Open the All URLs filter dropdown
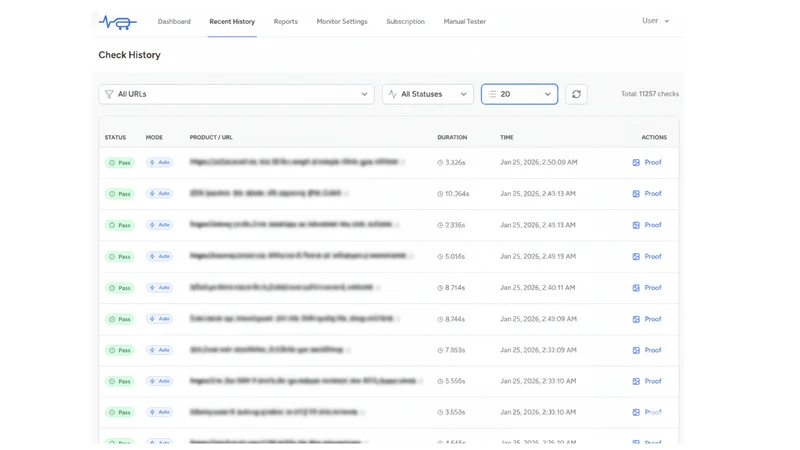 click(x=237, y=94)
